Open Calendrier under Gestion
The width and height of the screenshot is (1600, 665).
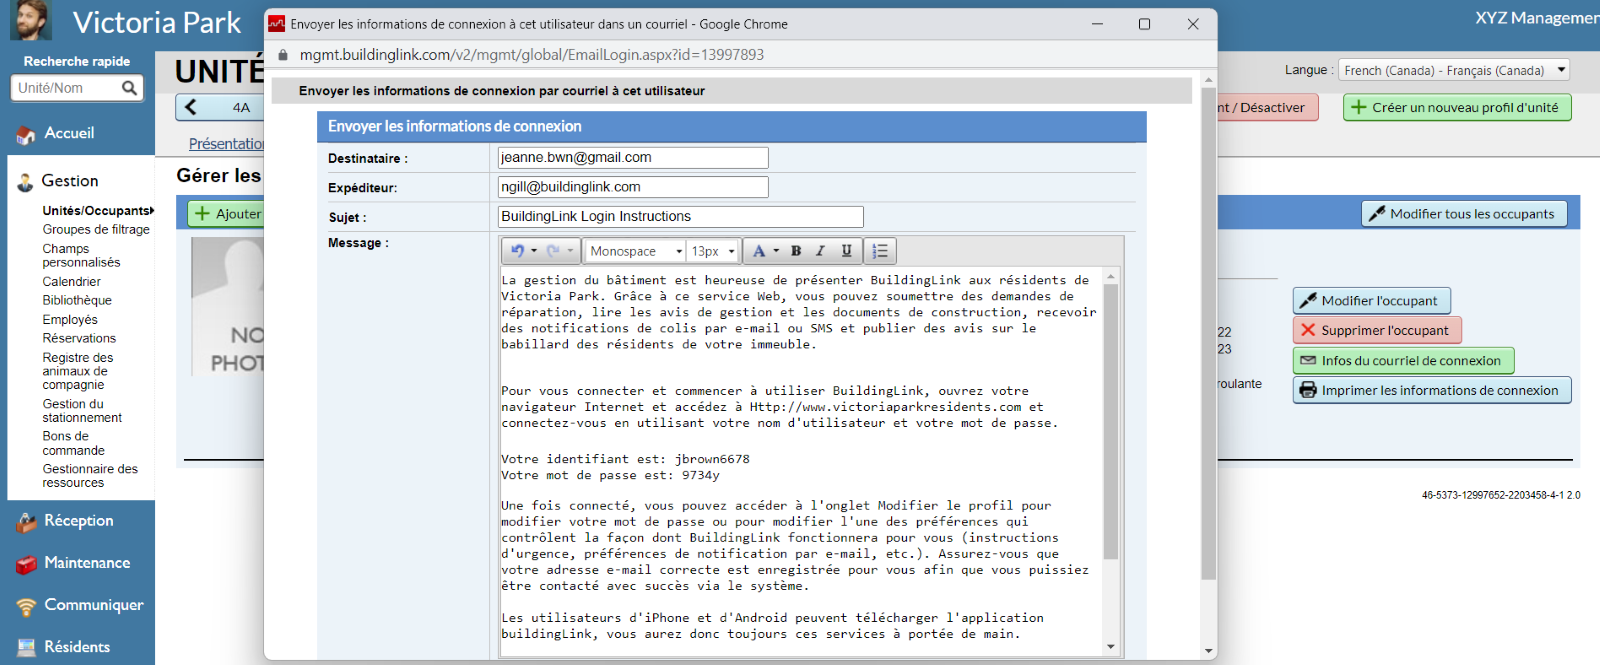click(x=71, y=282)
